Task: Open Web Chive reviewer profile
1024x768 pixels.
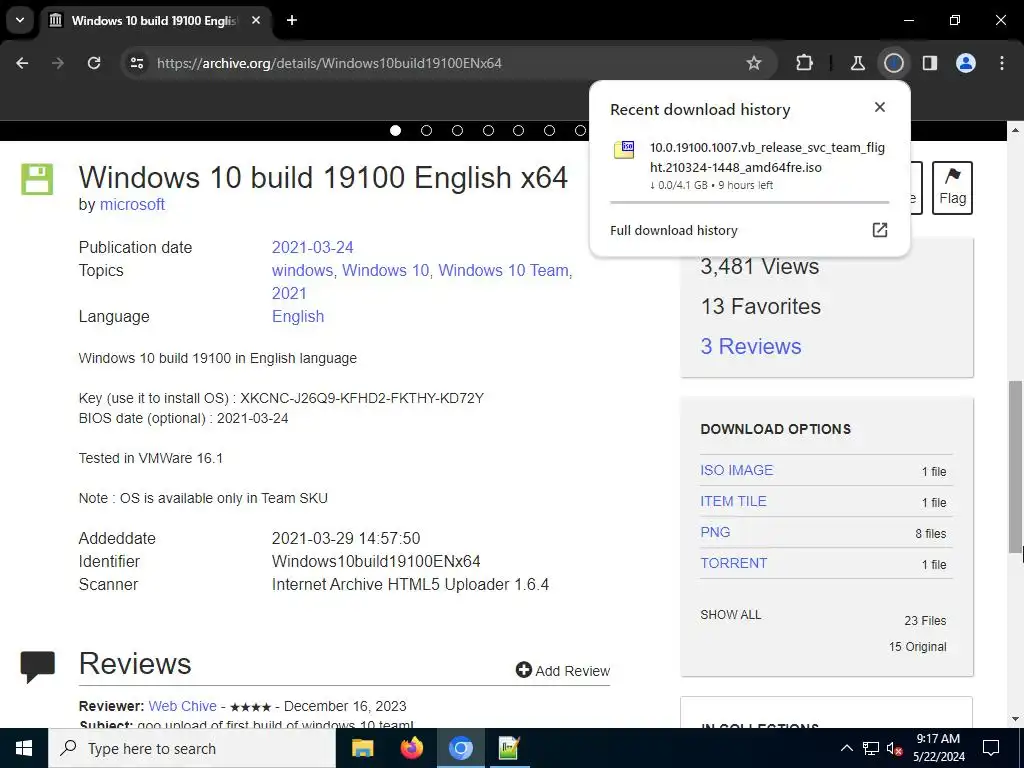Action: [x=182, y=706]
